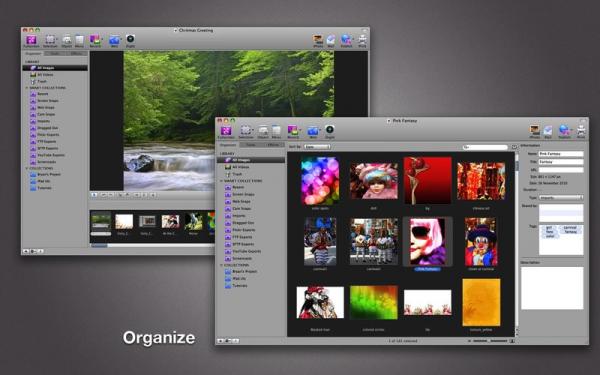Click the URL field in Information panel
The height and width of the screenshot is (375, 600).
[561, 170]
